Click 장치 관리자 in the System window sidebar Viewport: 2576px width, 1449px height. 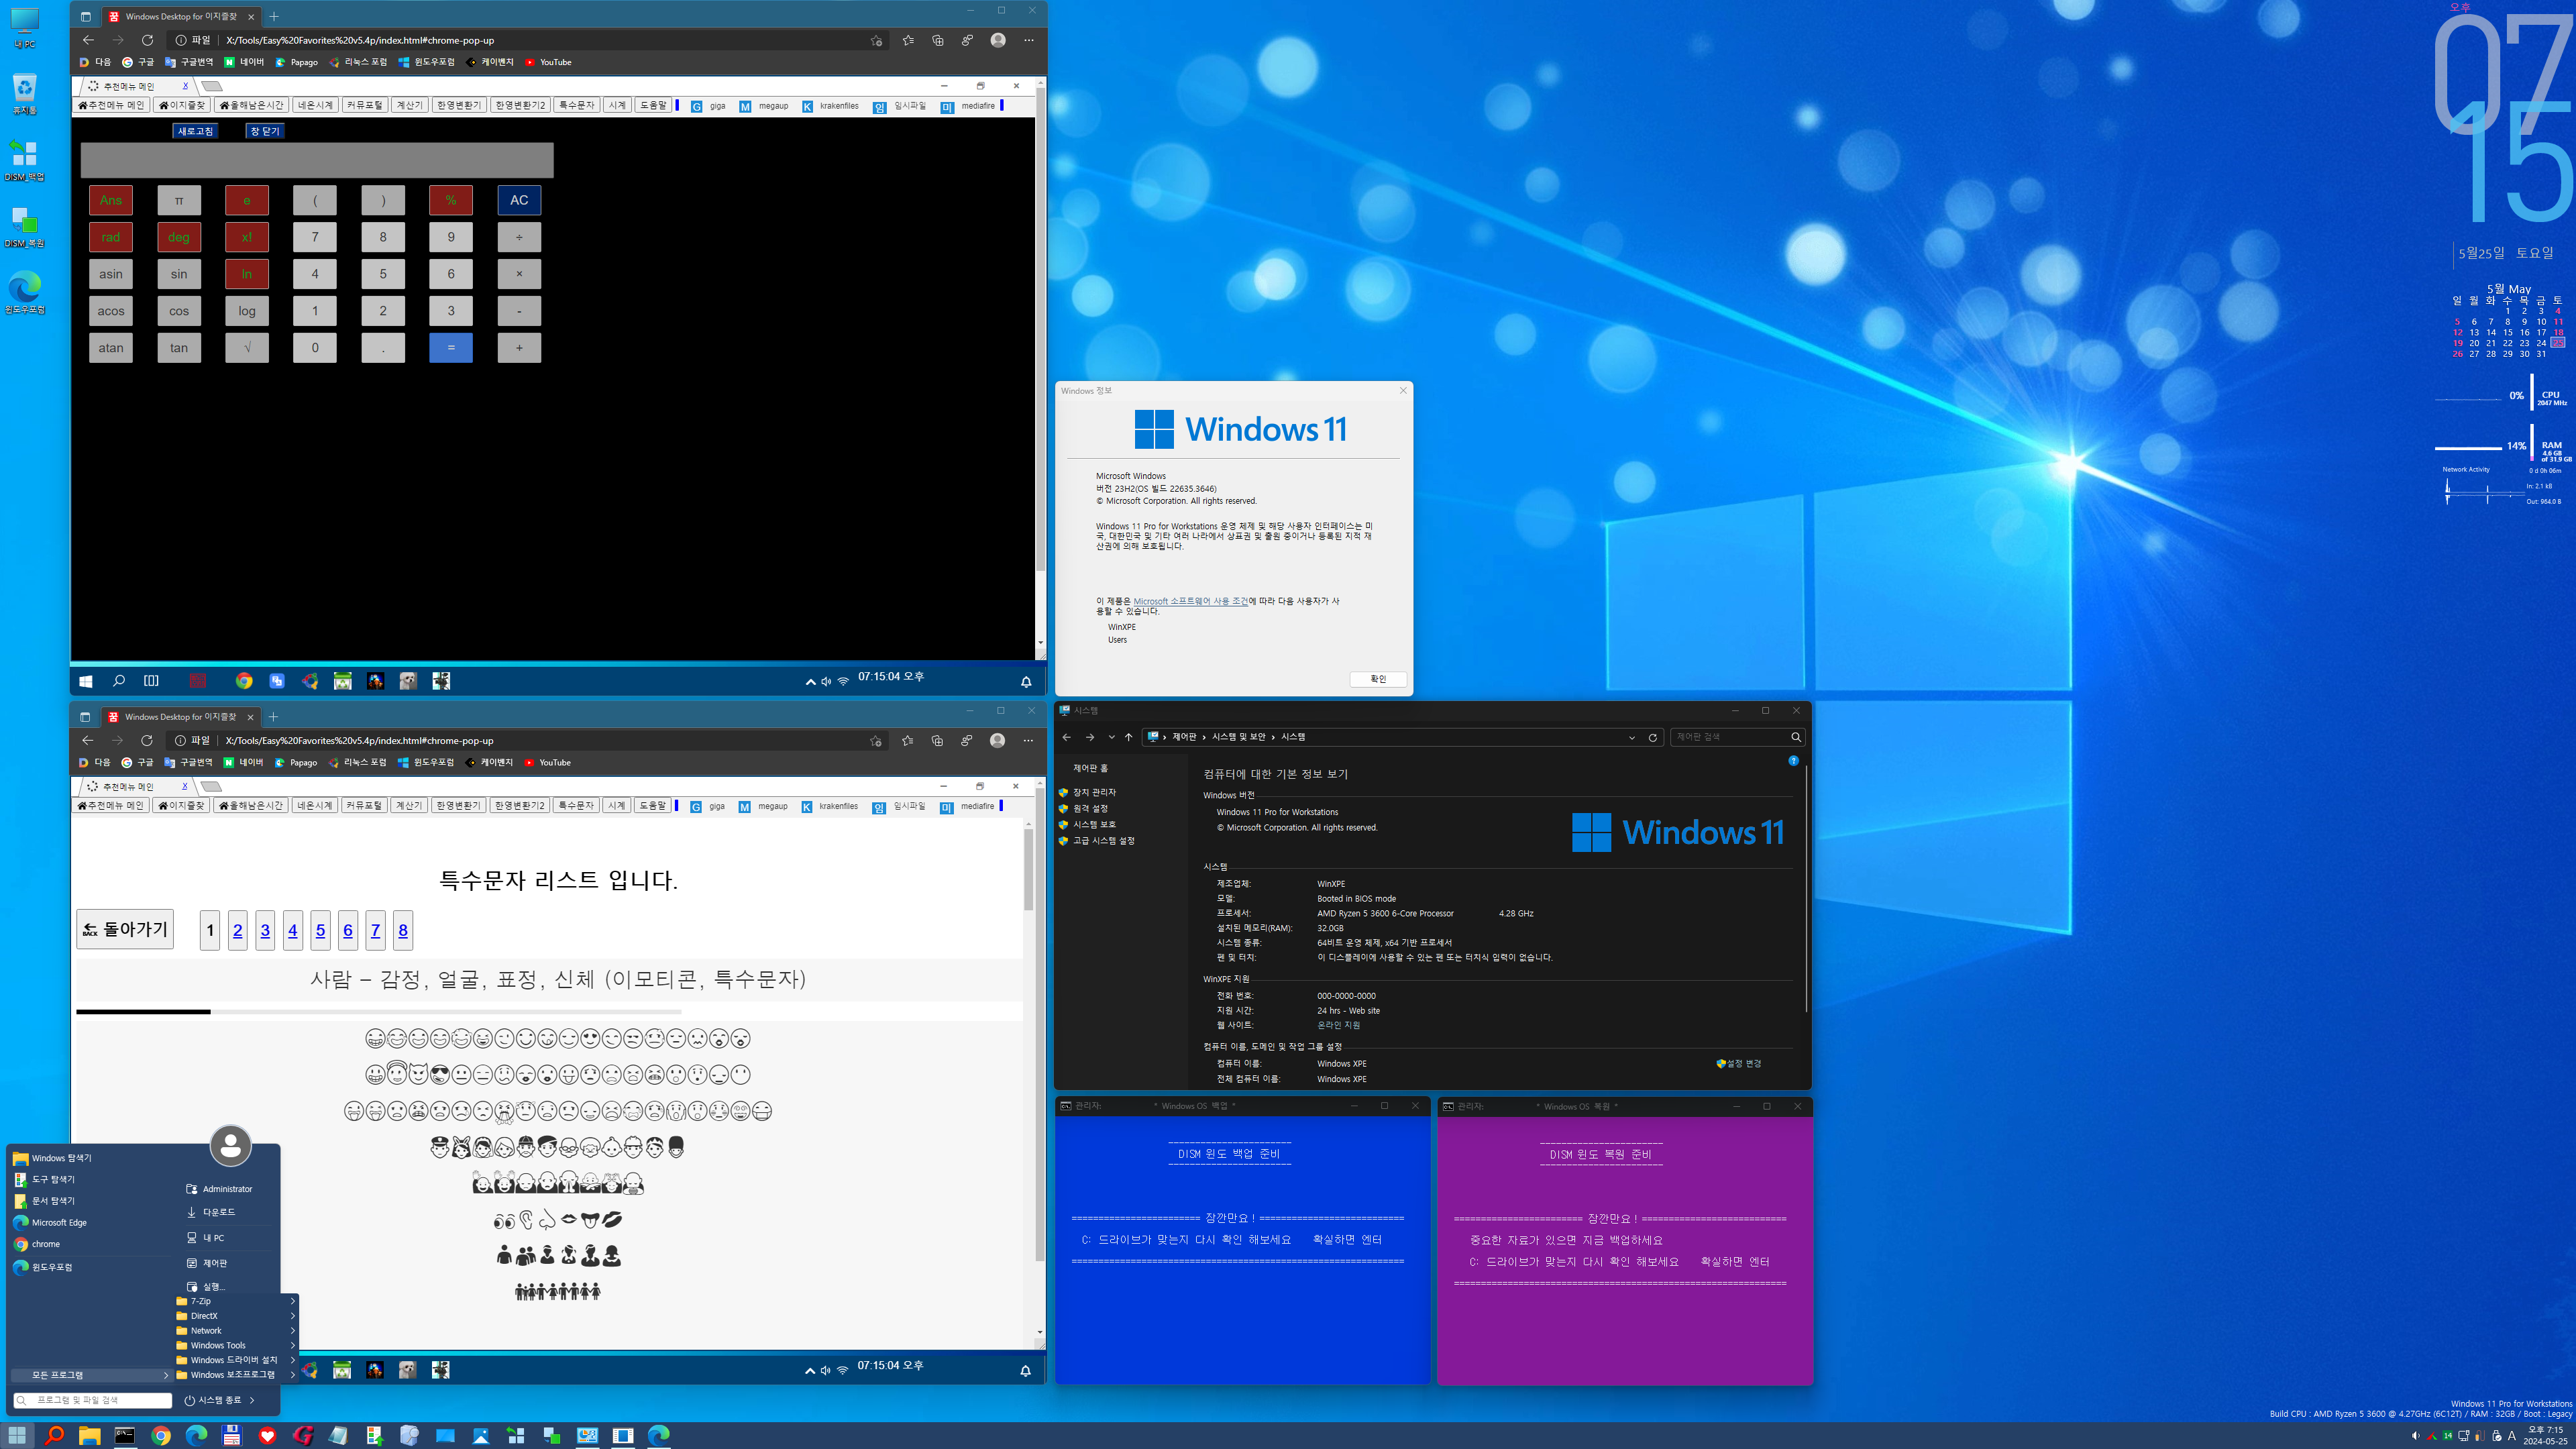[1094, 792]
